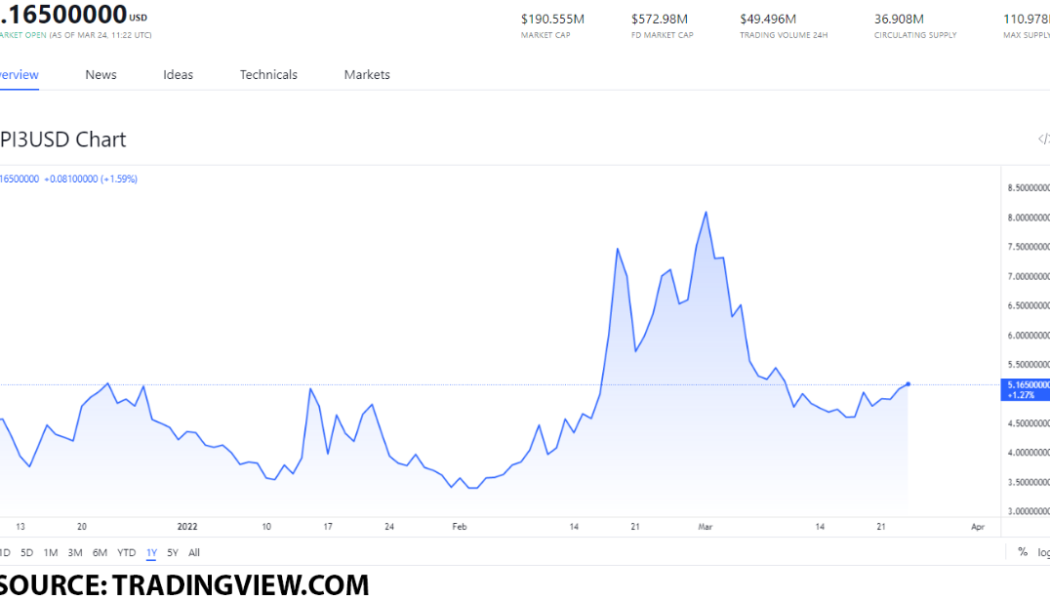Click the blue current price label on axis
The width and height of the screenshot is (1050, 600).
pos(1025,389)
